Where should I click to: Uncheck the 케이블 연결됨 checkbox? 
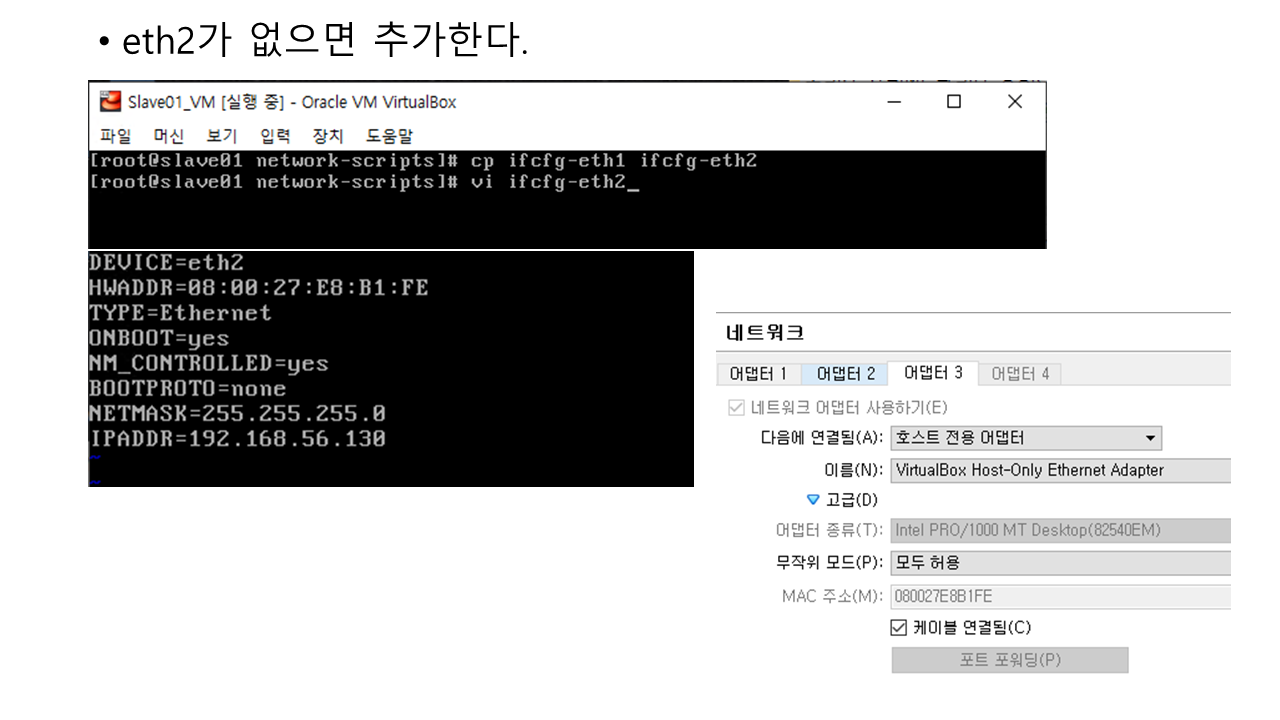(898, 628)
